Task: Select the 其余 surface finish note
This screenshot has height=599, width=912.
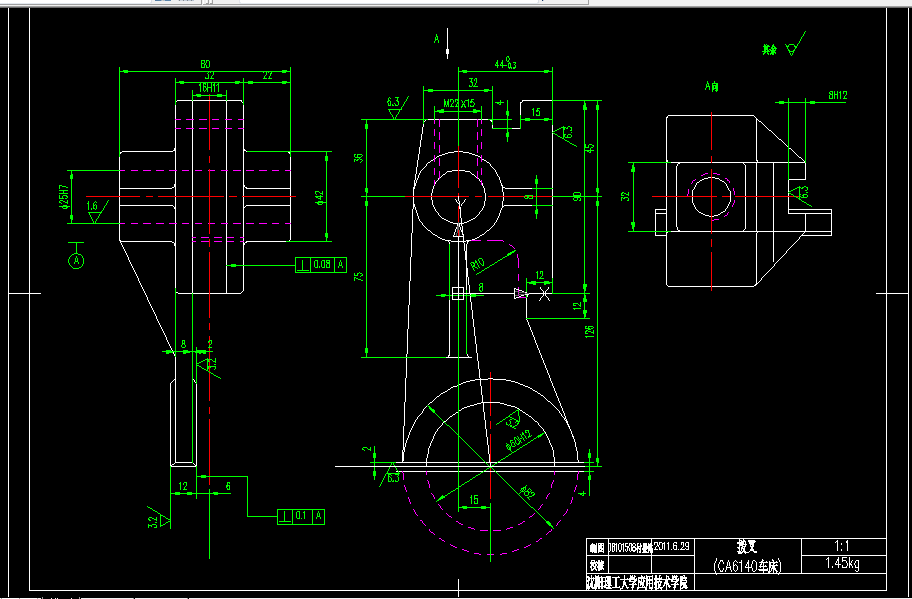Action: pyautogui.click(x=770, y=50)
